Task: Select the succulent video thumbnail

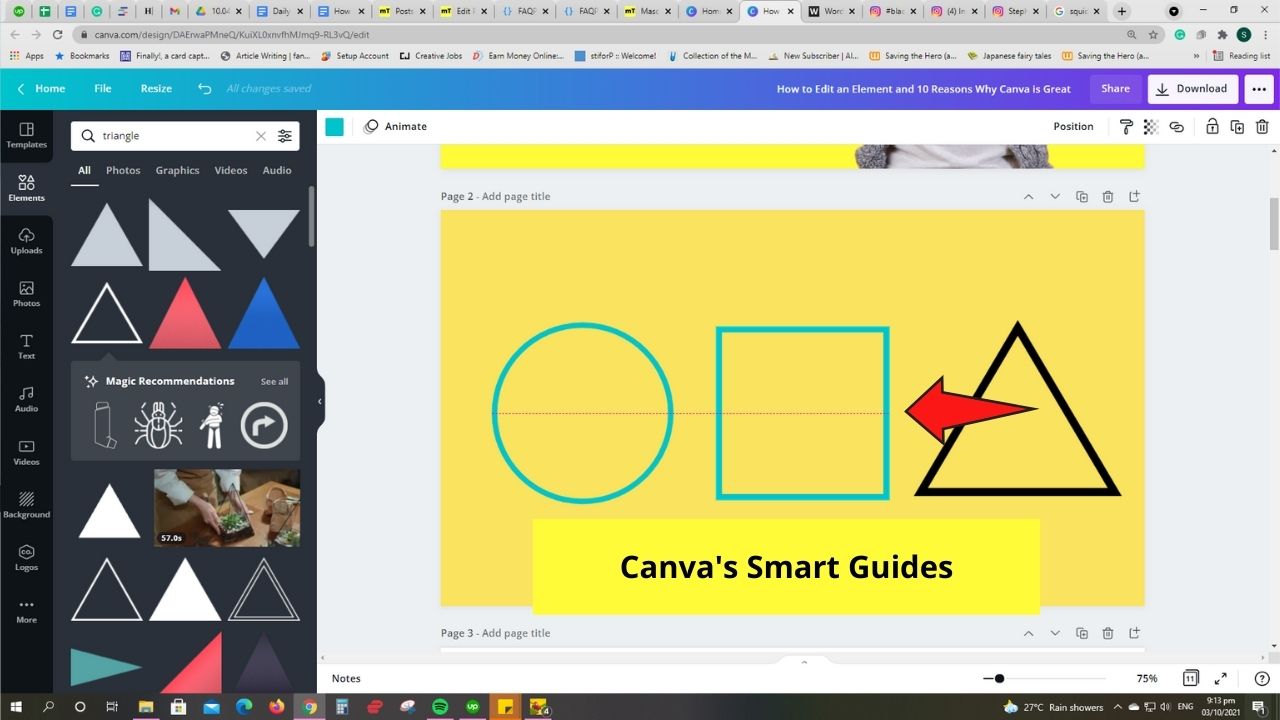Action: [x=227, y=508]
